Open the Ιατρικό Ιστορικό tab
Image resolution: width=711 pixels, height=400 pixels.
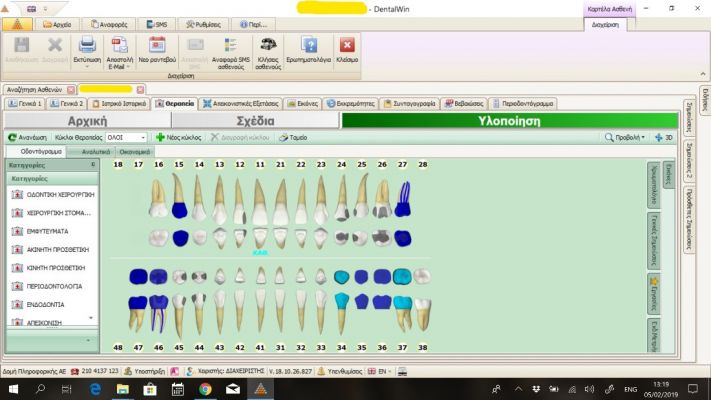(x=120, y=103)
